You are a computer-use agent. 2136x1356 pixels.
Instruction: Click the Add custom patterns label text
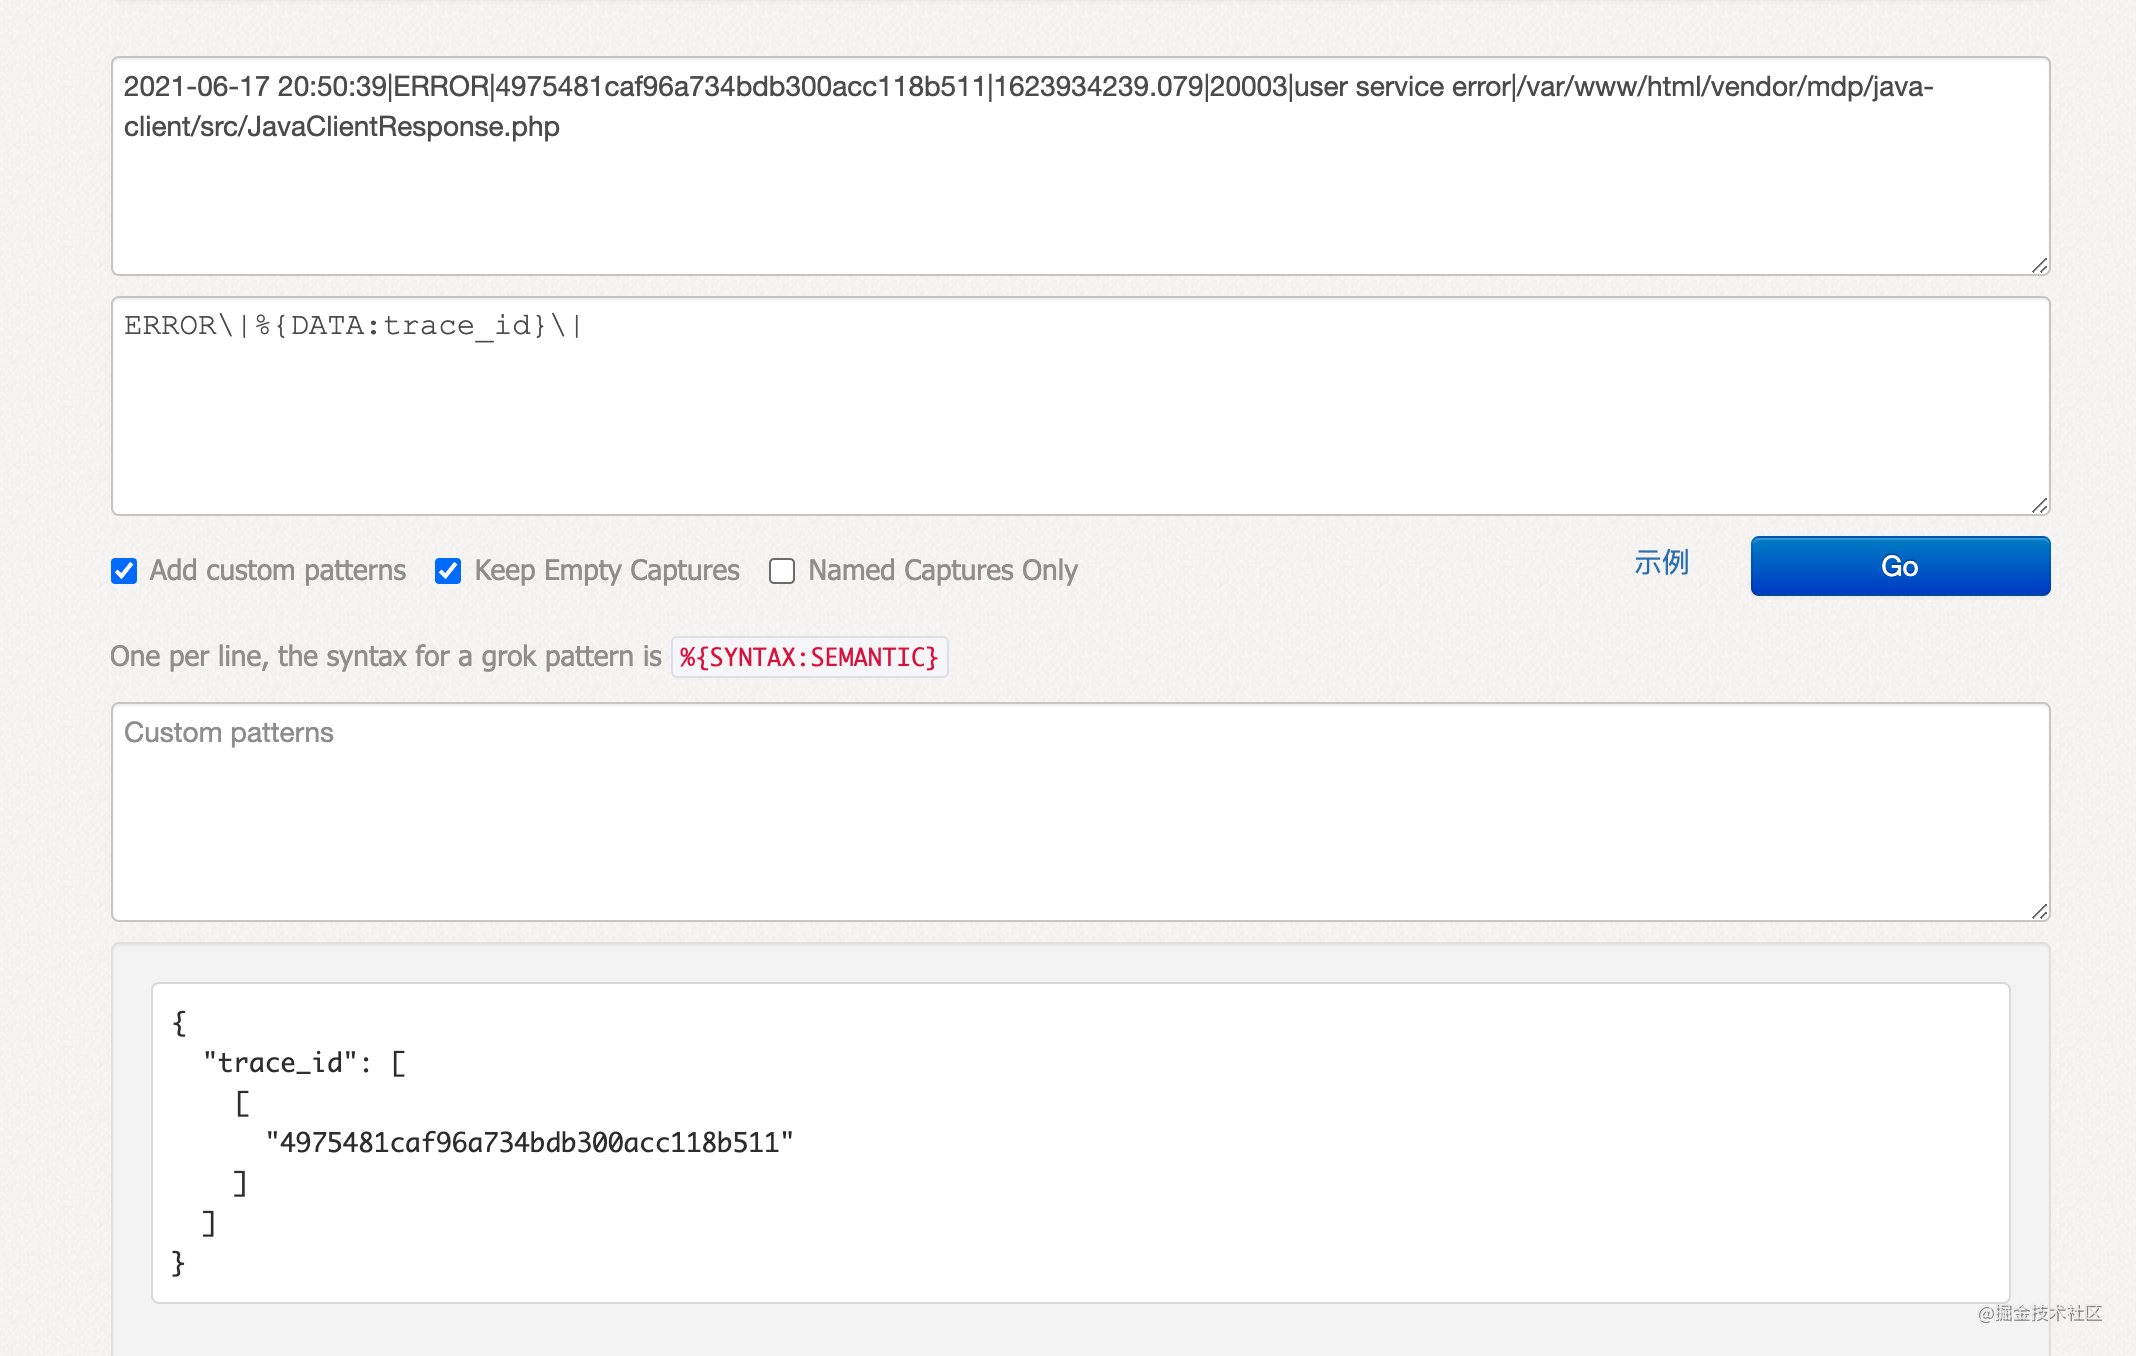pos(277,570)
